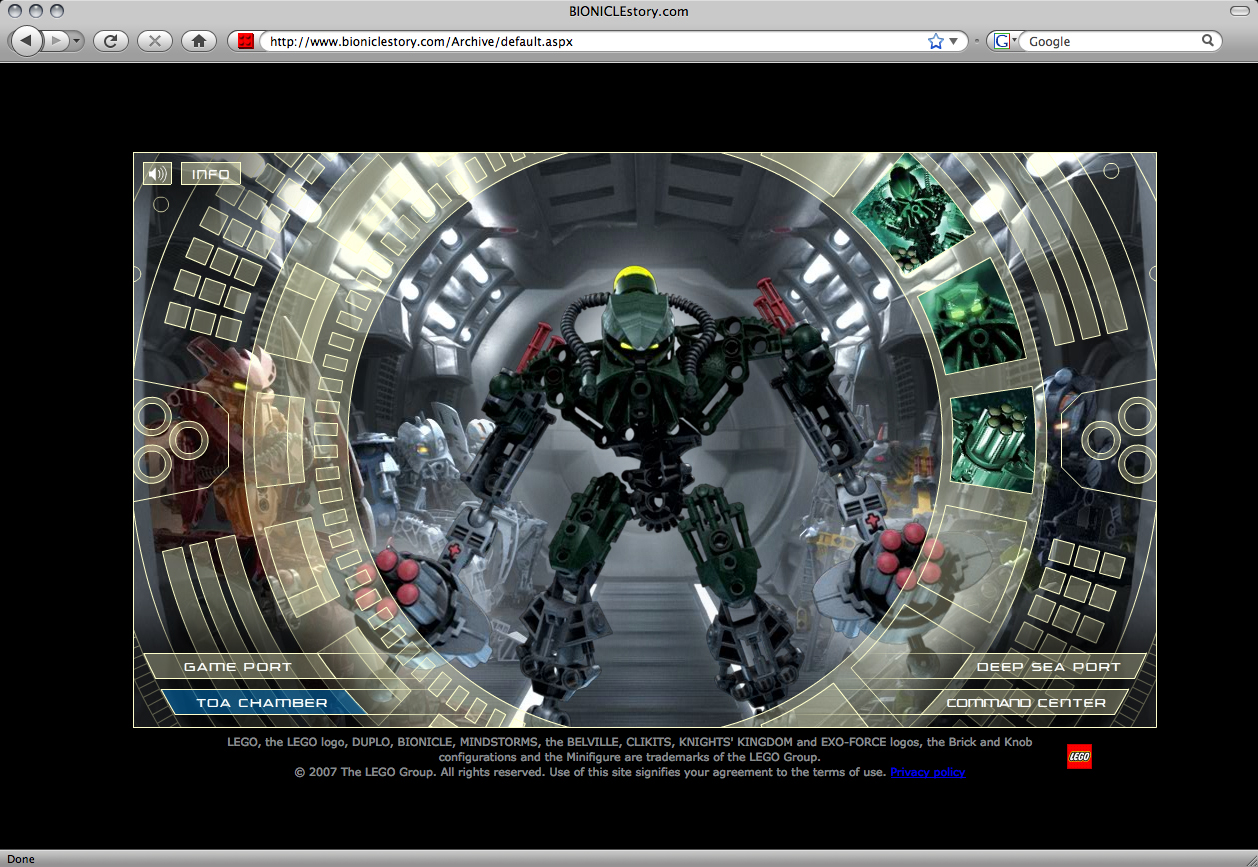The image size is (1258, 867).
Task: Click the red LEGO favicon in address bar
Action: coord(246,41)
